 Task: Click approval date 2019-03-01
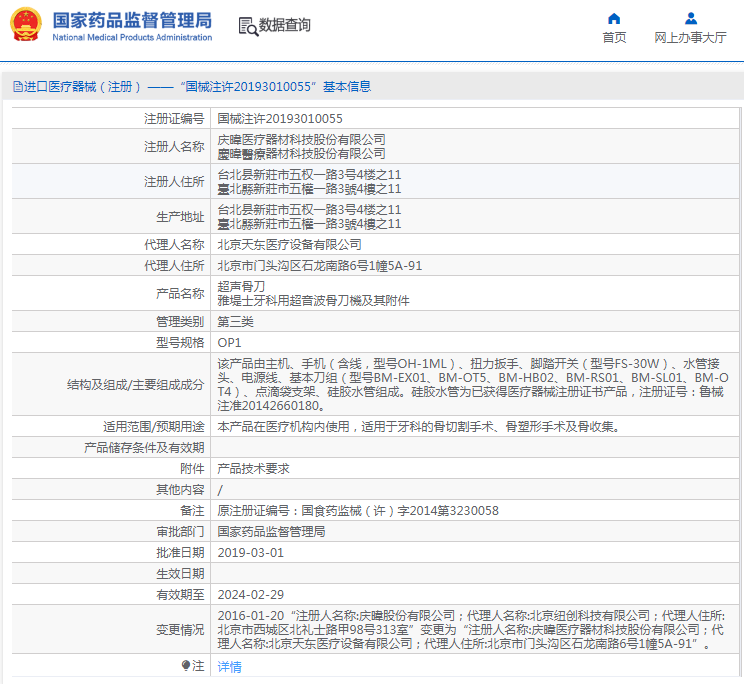pyautogui.click(x=251, y=552)
